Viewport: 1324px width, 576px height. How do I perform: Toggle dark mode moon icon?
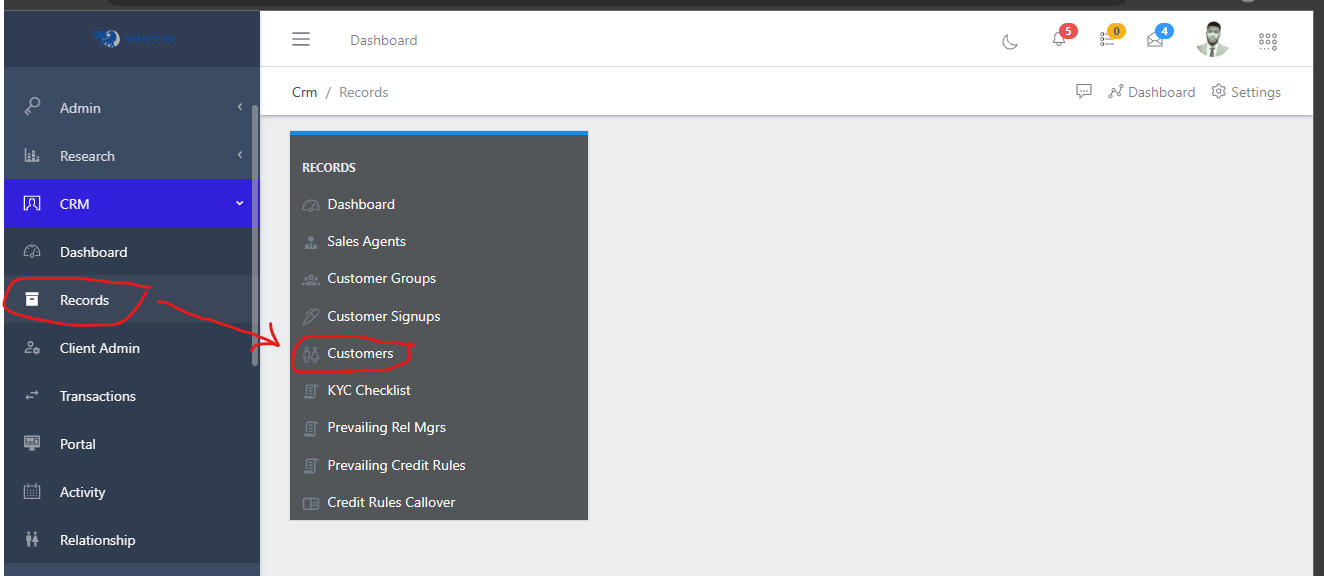1010,41
